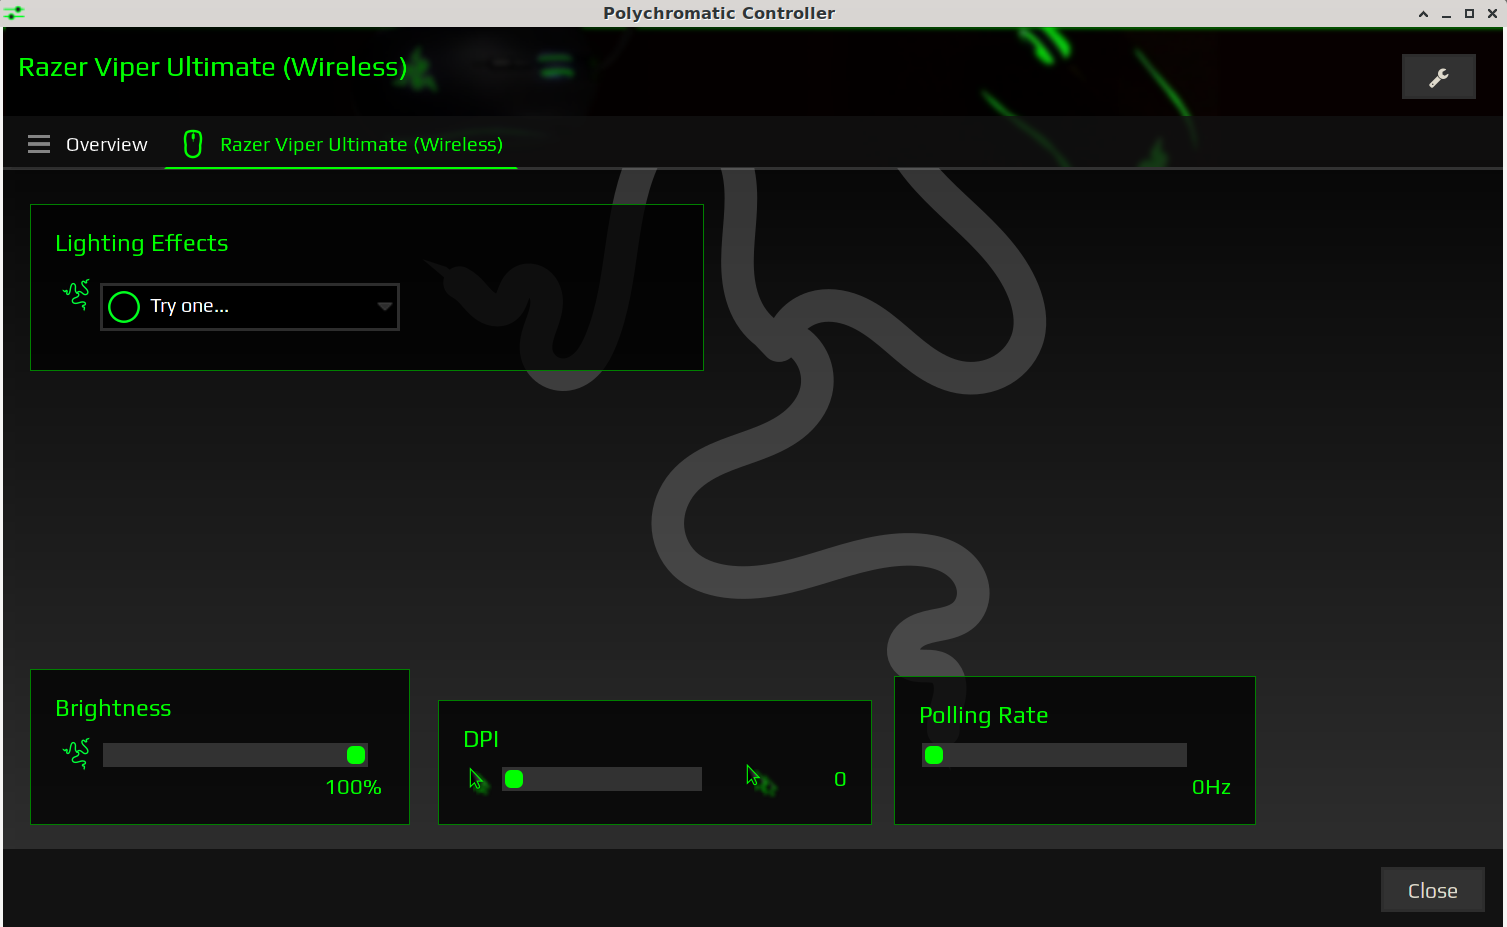Viewport: 1507px width, 927px height.
Task: Click the 'Lighting Effects' heading
Action: click(142, 243)
